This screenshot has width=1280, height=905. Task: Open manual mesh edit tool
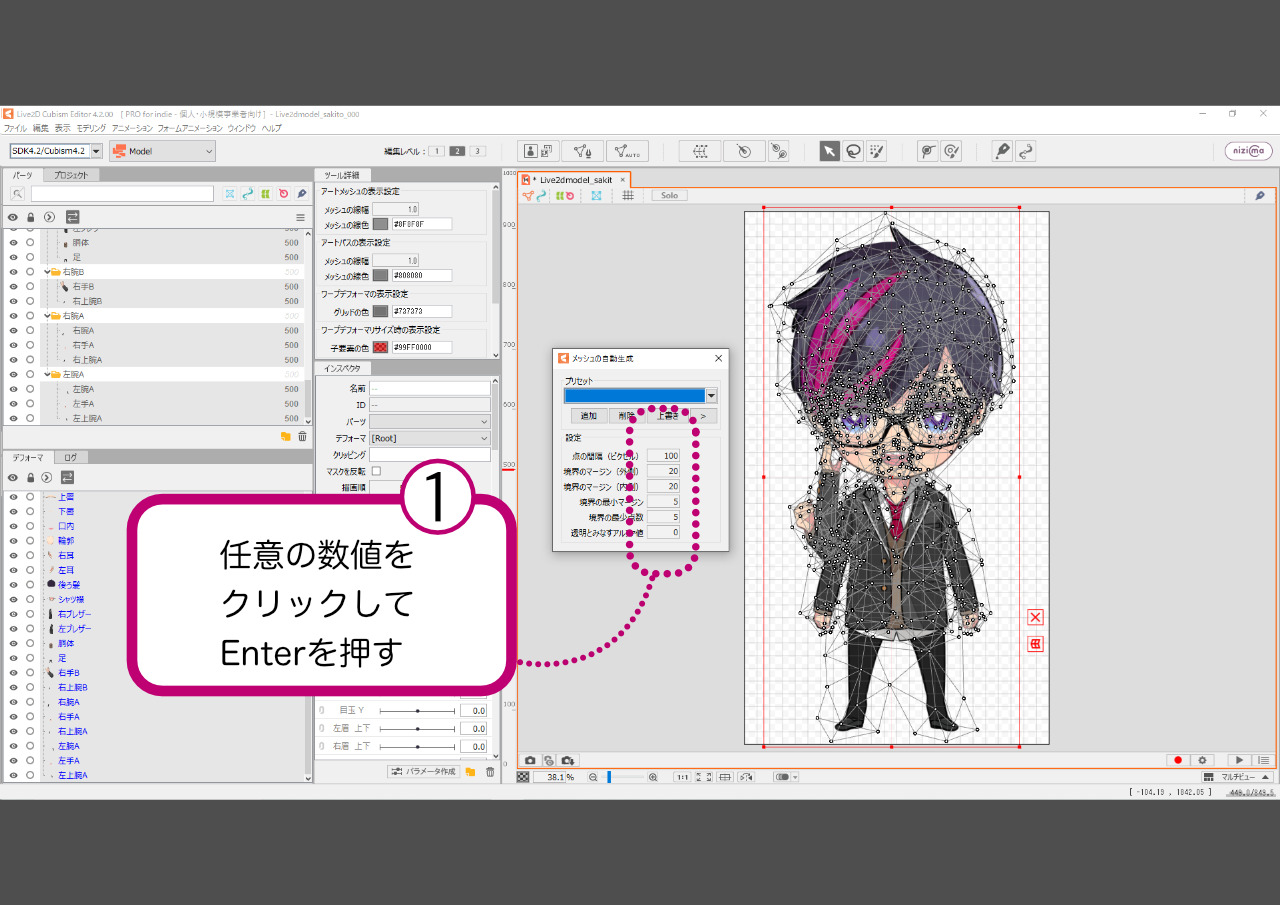click(582, 151)
